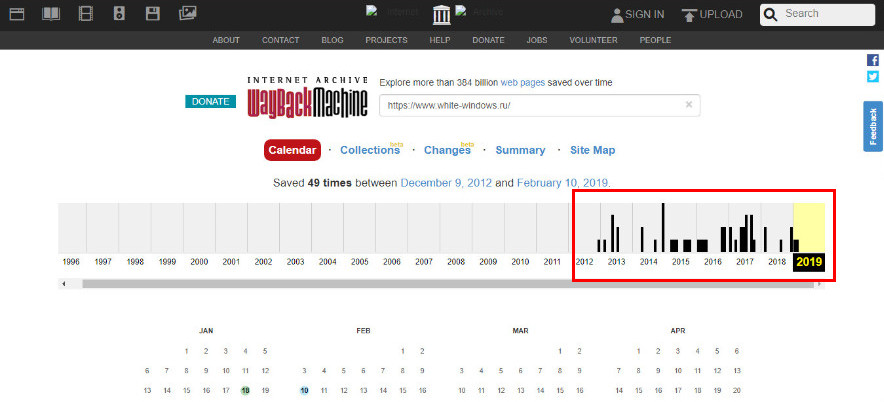Open the February 10 highlighted snapshot
This screenshot has width=884, height=402.
pos(304,390)
